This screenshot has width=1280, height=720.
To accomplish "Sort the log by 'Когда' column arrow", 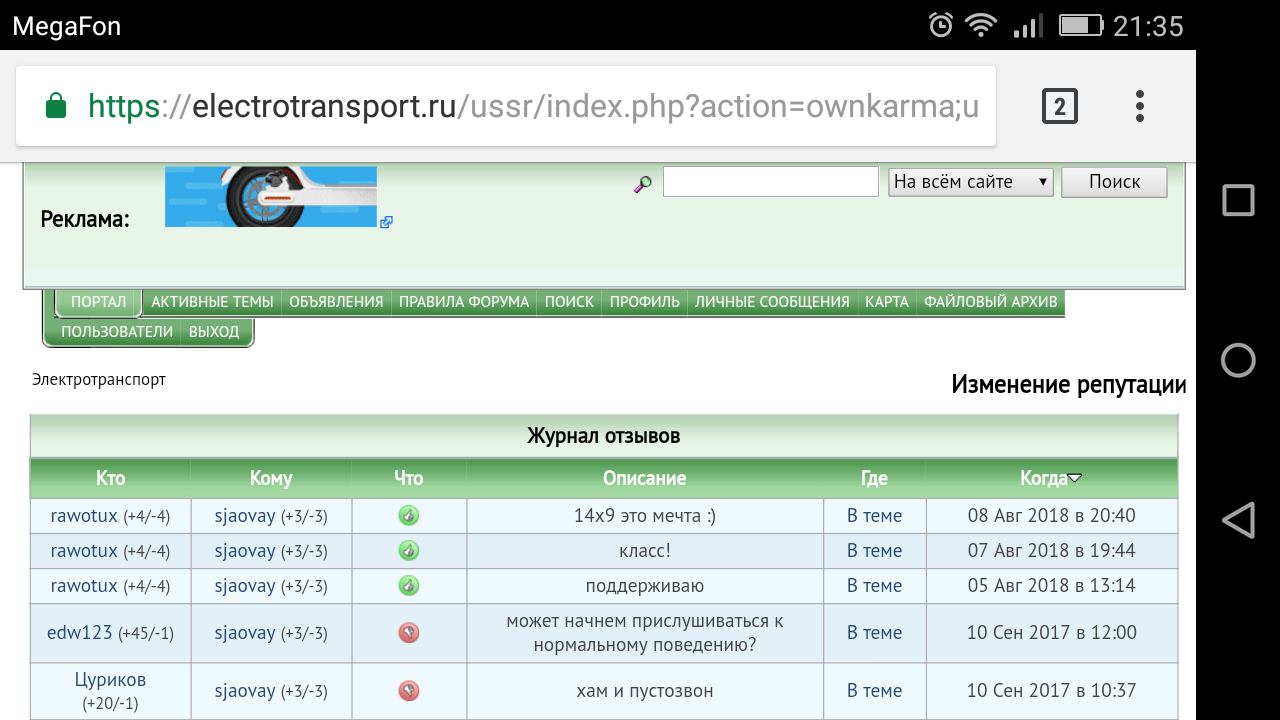I will click(1075, 479).
